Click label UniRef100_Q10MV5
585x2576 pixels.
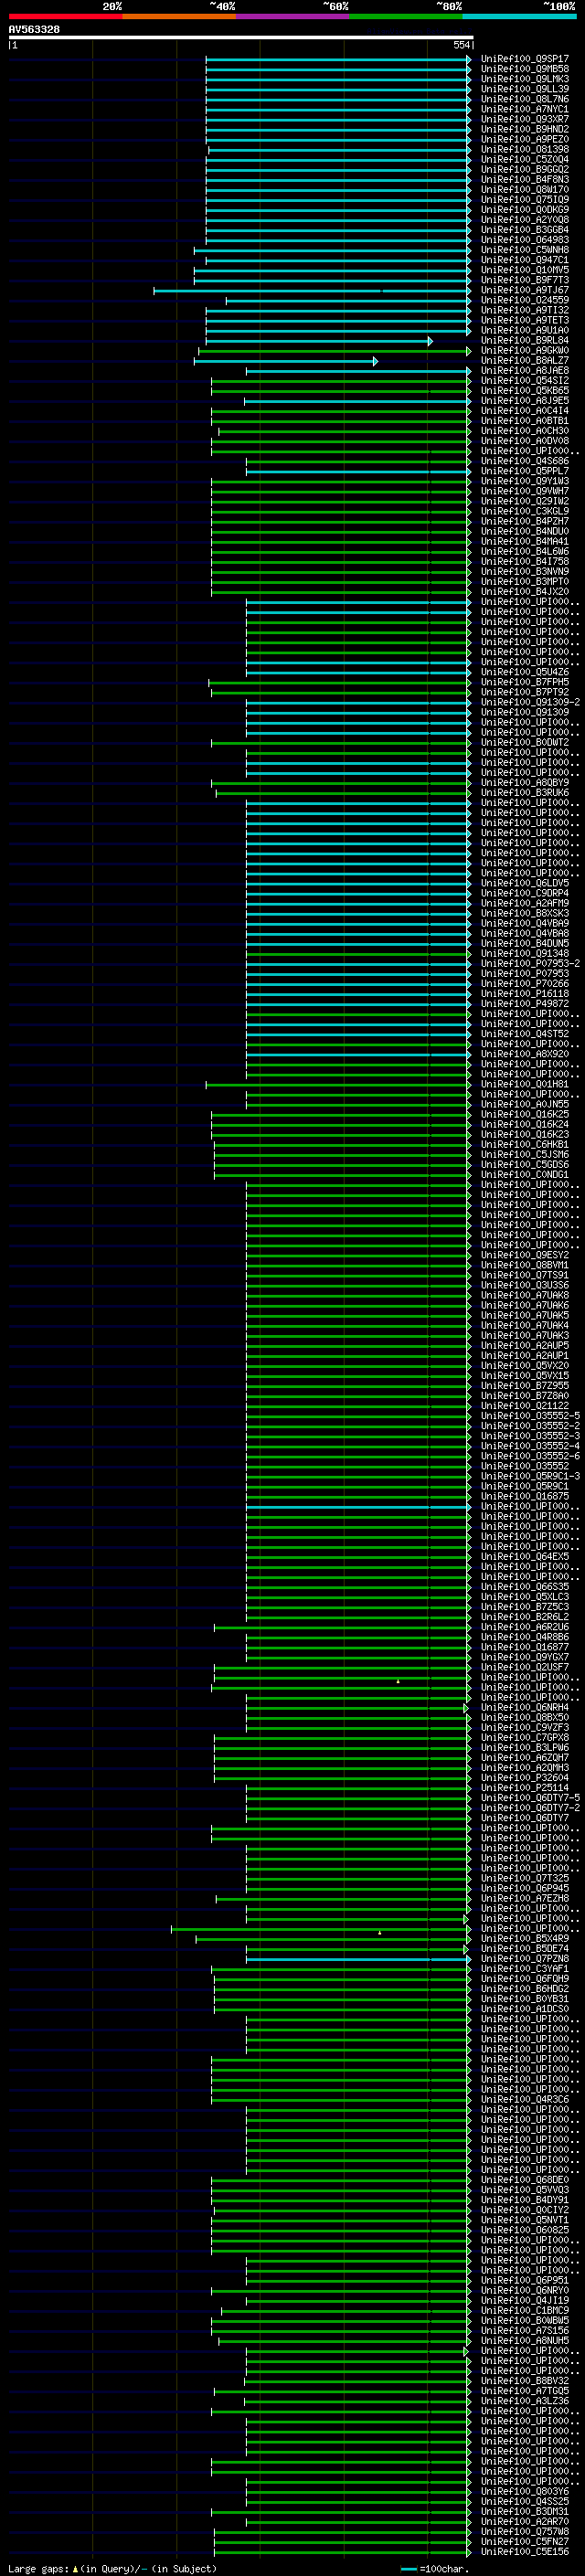point(525,270)
